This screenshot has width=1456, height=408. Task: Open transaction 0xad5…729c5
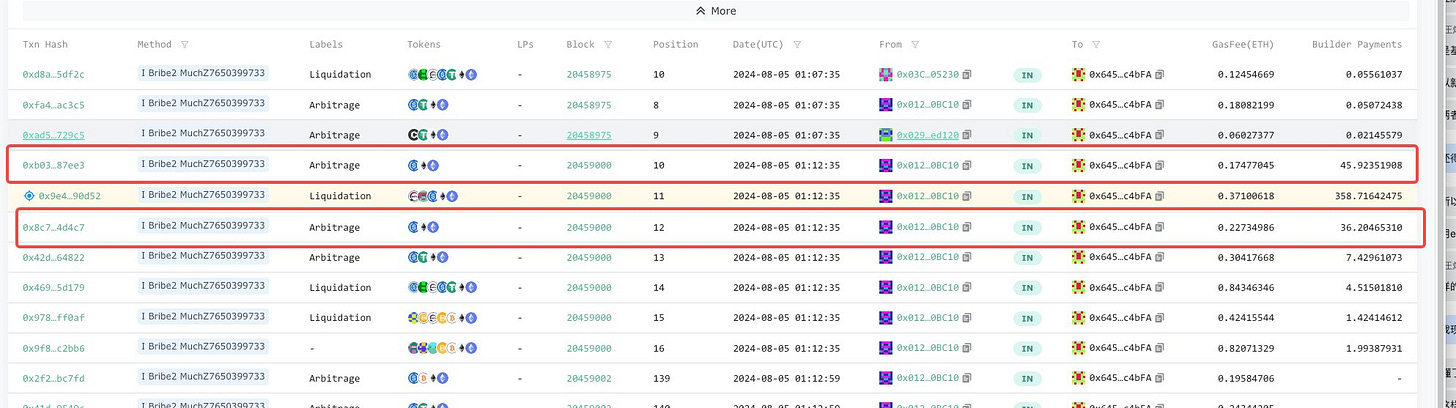[x=54, y=135]
